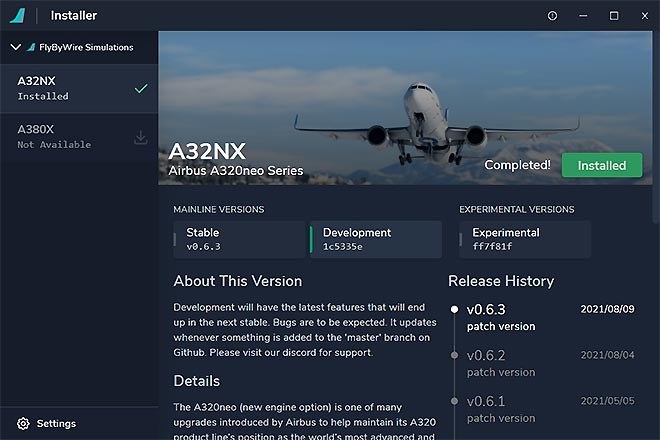Click the download icon beside A380X
The image size is (660, 440).
141,137
